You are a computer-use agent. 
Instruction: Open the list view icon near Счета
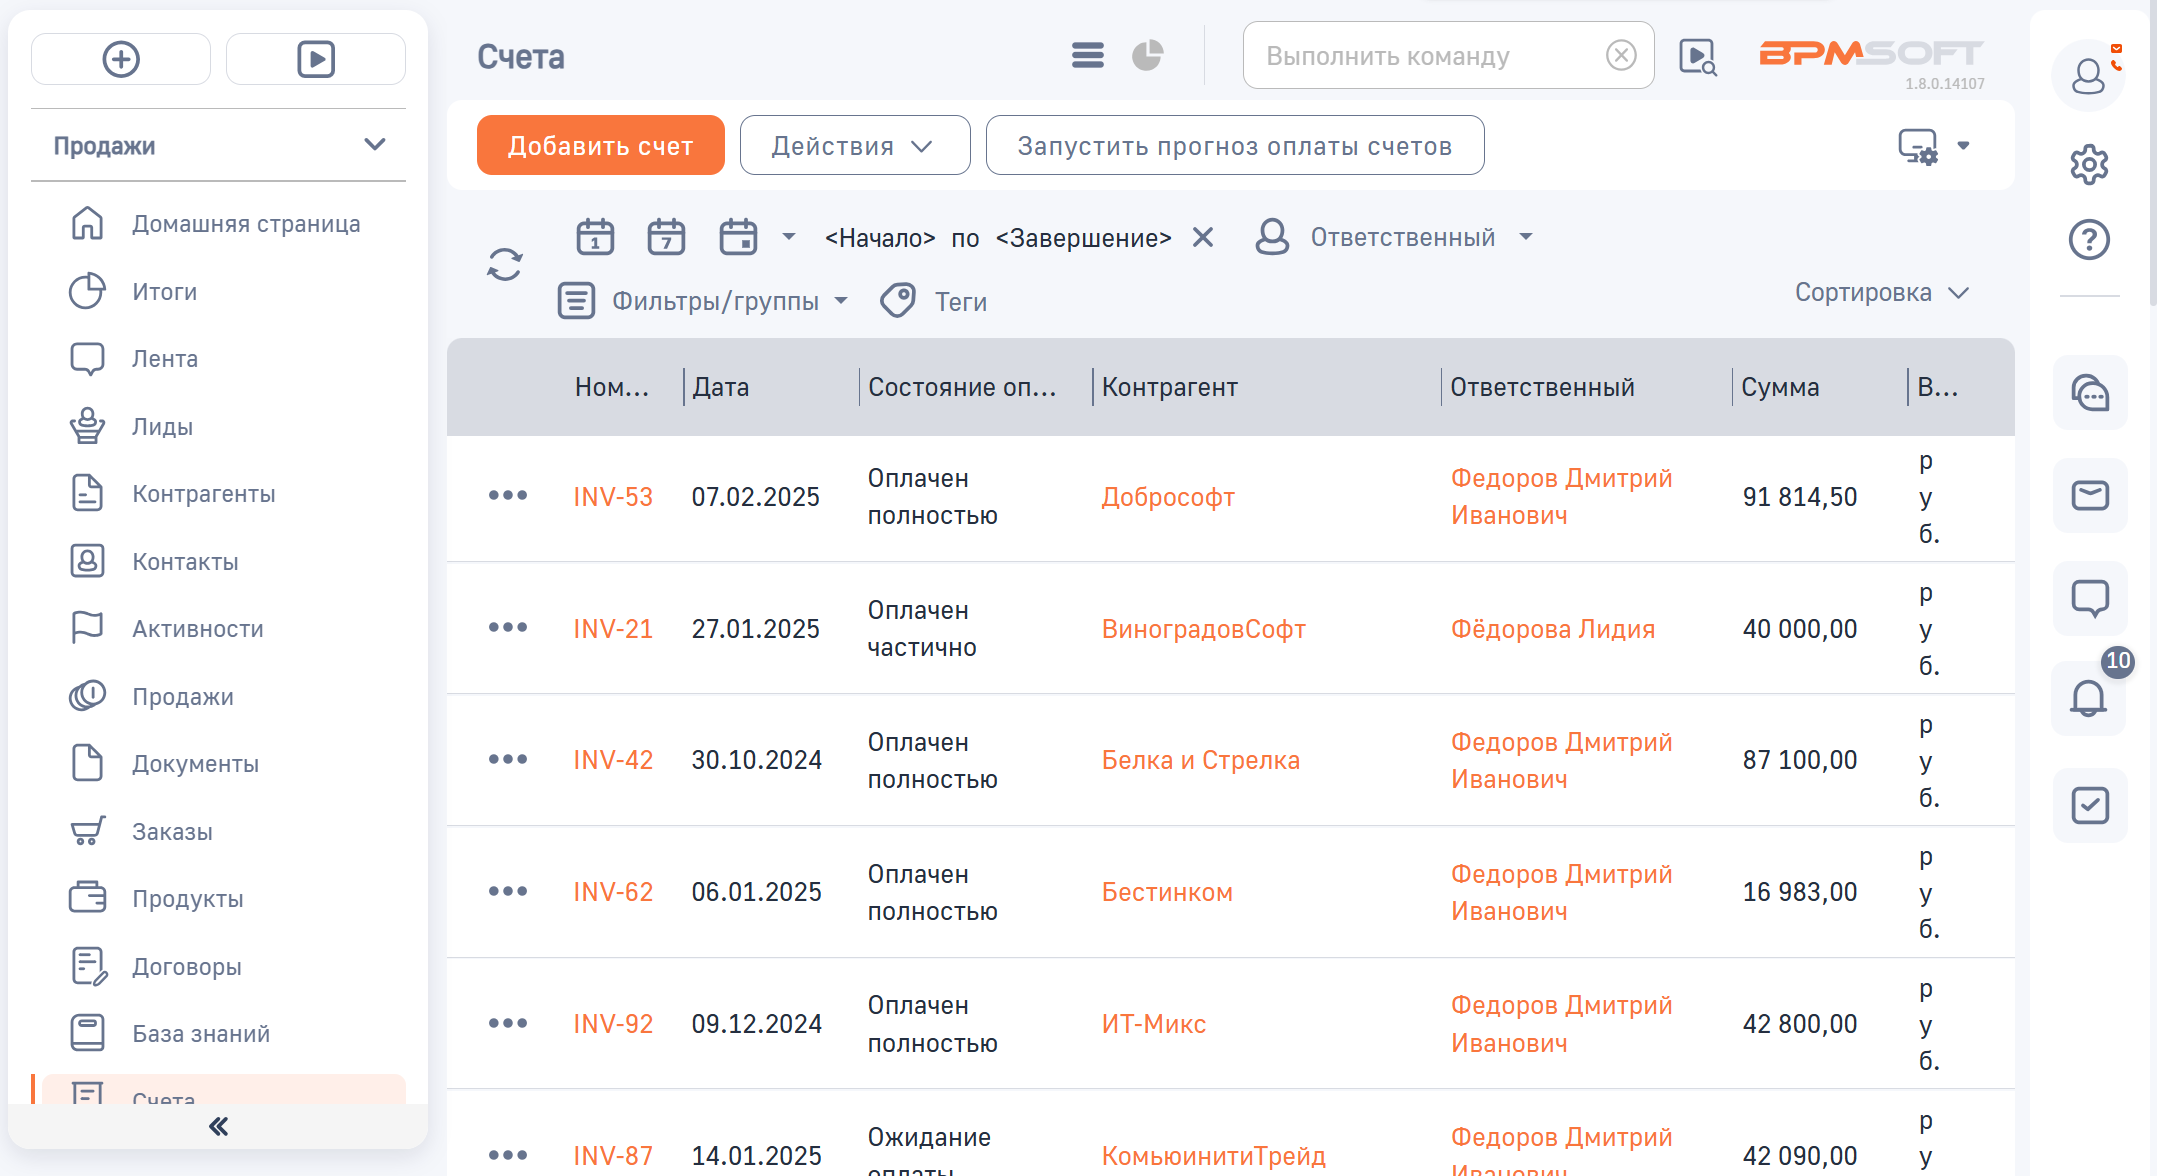click(1086, 55)
